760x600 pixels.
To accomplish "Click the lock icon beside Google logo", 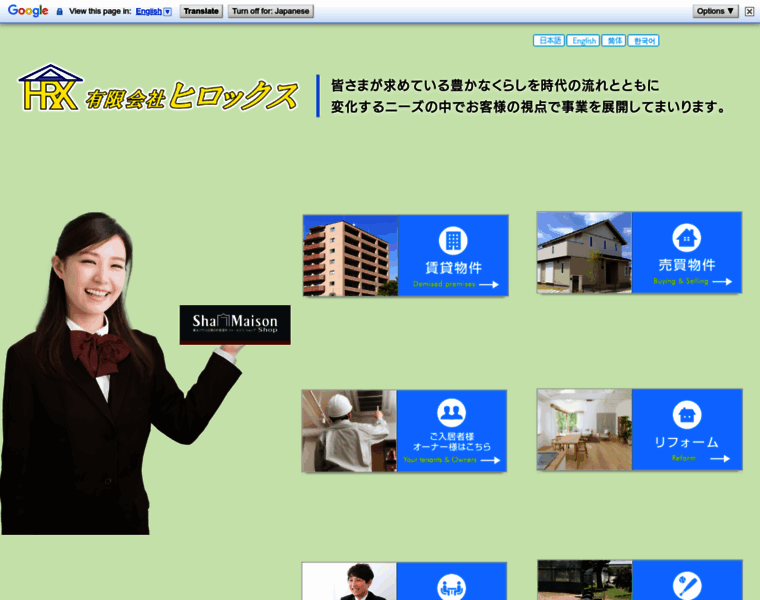I will coord(60,11).
